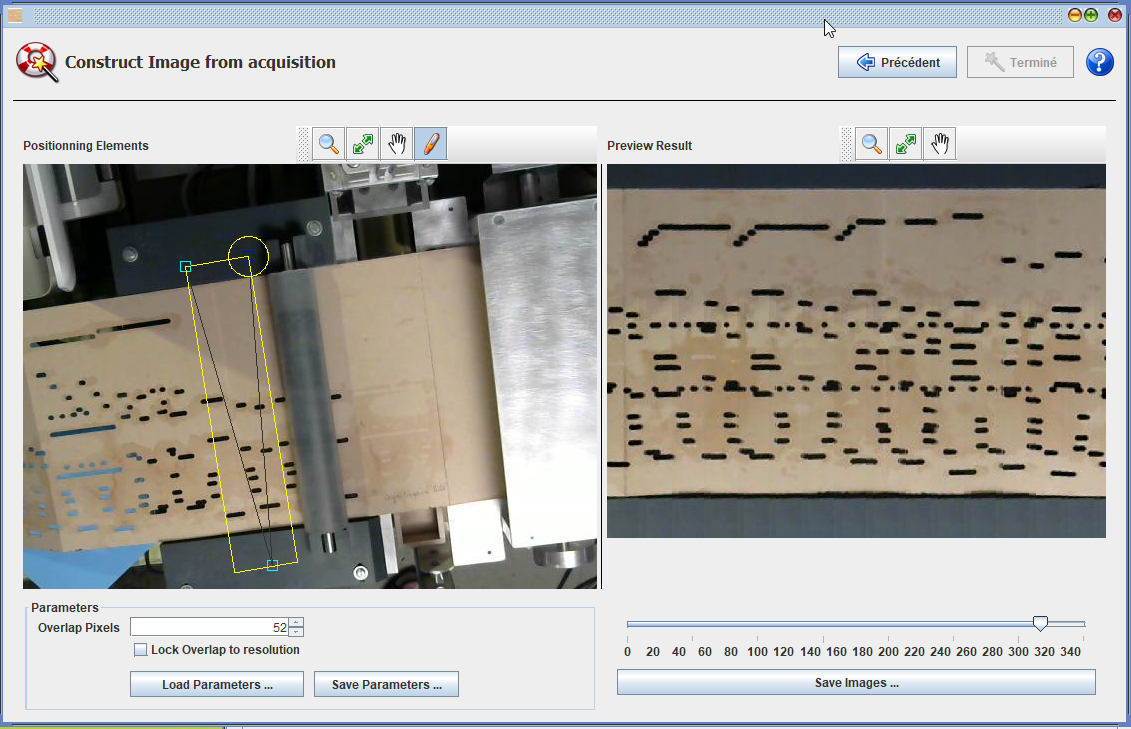This screenshot has width=1131, height=729.
Task: Click the top-left cyan handle of the selection
Action: [186, 267]
